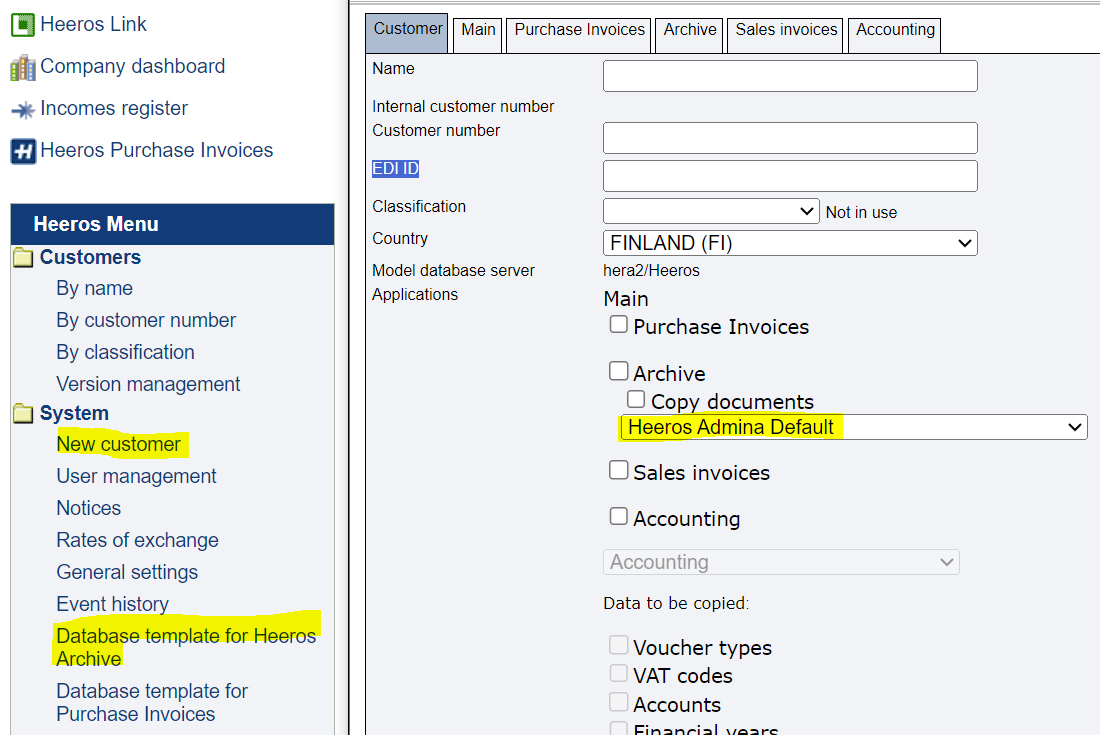List customers By customer number
This screenshot has height=735, width=1100.
click(146, 321)
